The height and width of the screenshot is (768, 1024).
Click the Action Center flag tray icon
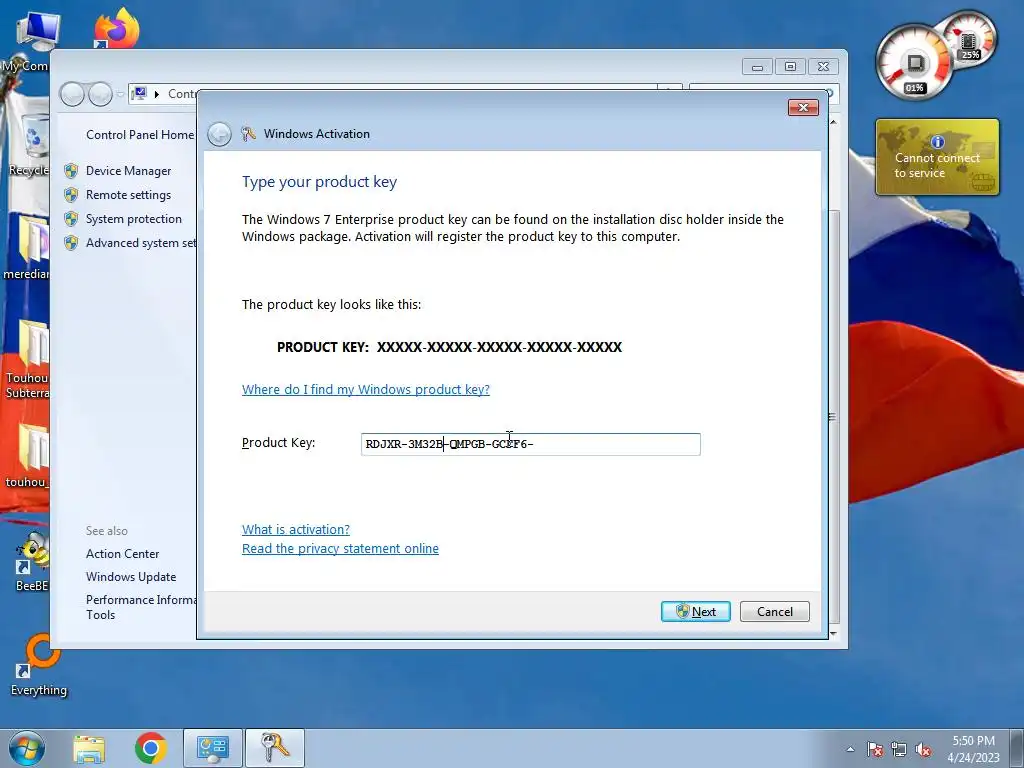tap(875, 749)
